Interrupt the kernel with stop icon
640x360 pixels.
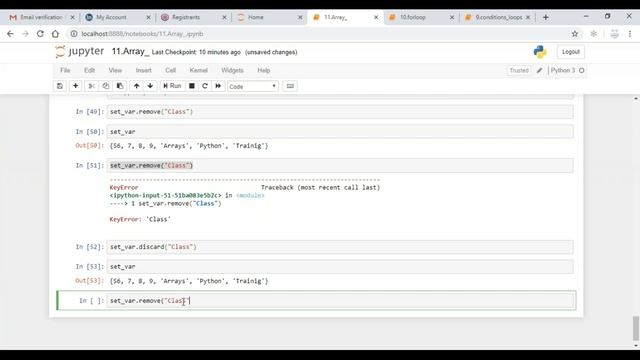(191, 86)
